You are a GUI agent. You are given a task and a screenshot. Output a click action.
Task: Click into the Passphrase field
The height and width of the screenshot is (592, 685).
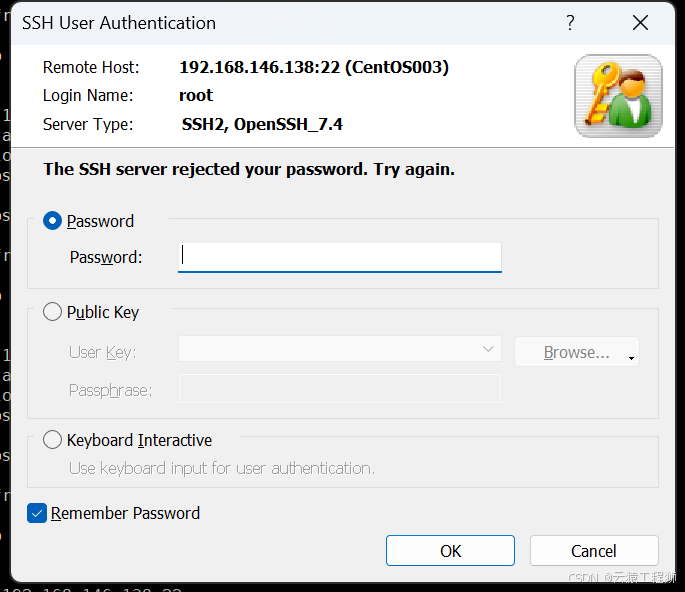[x=339, y=388]
